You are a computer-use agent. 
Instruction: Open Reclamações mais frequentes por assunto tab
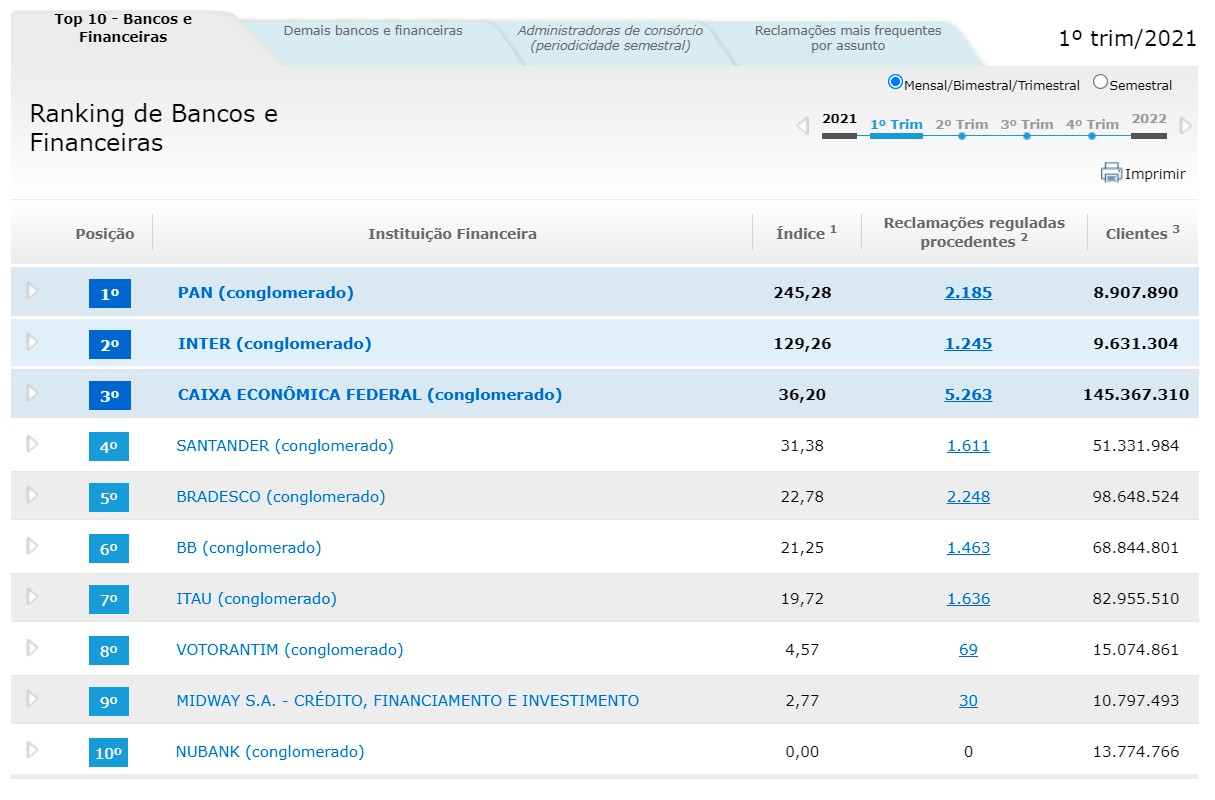click(x=848, y=38)
